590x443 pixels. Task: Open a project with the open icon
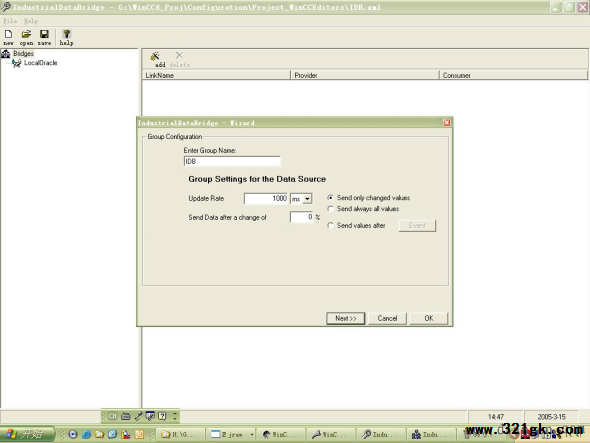click(x=26, y=38)
